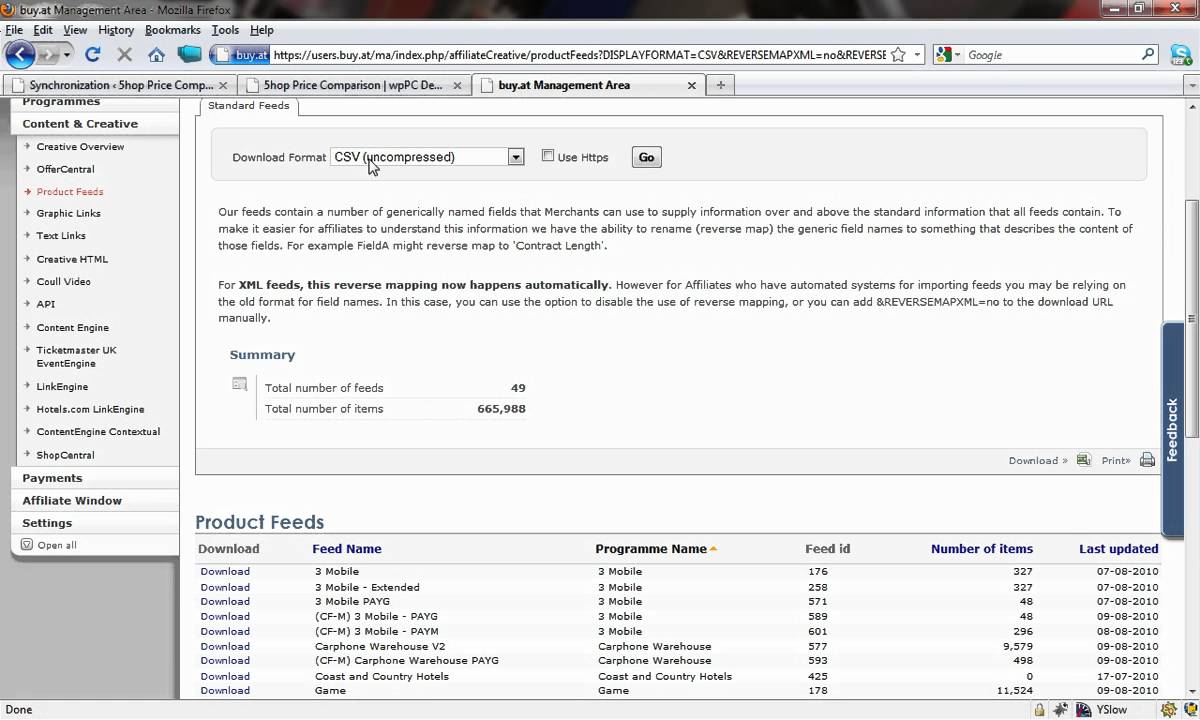Bookmark this page with the star icon
Viewport: 1200px width, 720px height.
pyautogui.click(x=898, y=55)
